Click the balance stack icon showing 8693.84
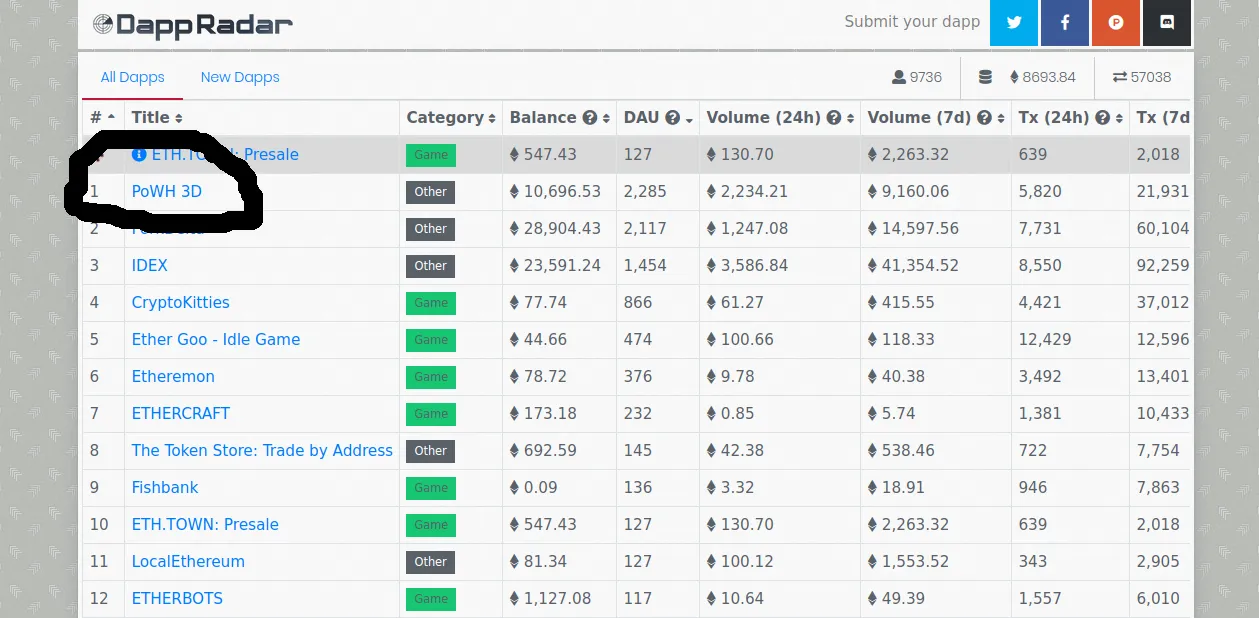Viewport: 1259px width, 618px height. (x=986, y=77)
